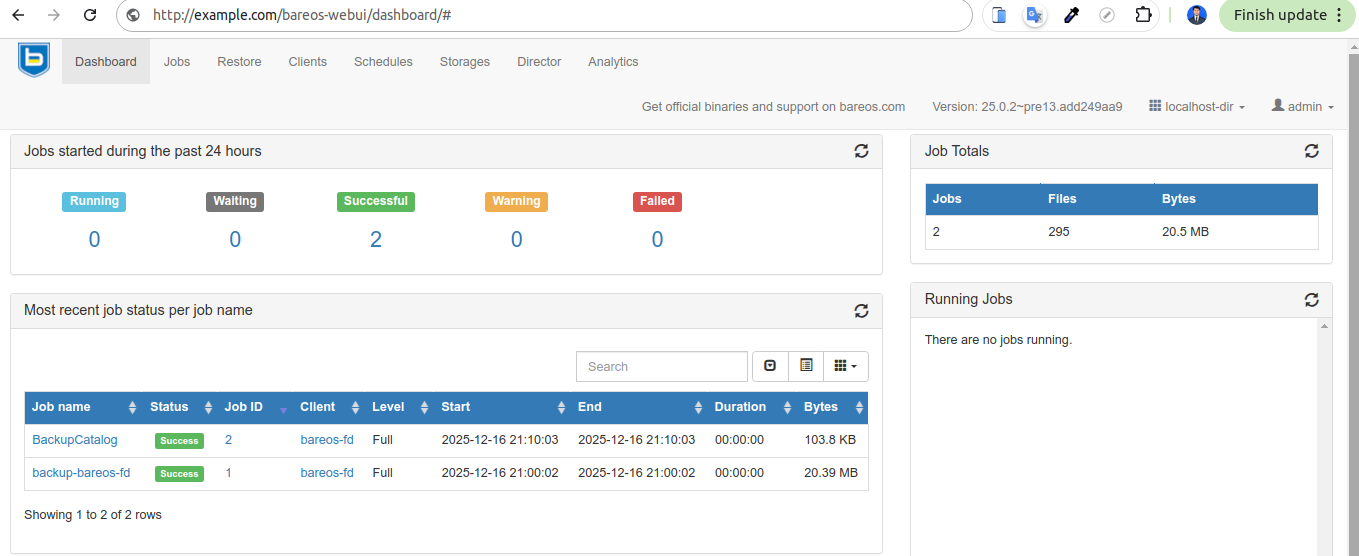Click the Success badge in backup-bareos-fd row
The image size is (1359, 556).
click(x=179, y=474)
